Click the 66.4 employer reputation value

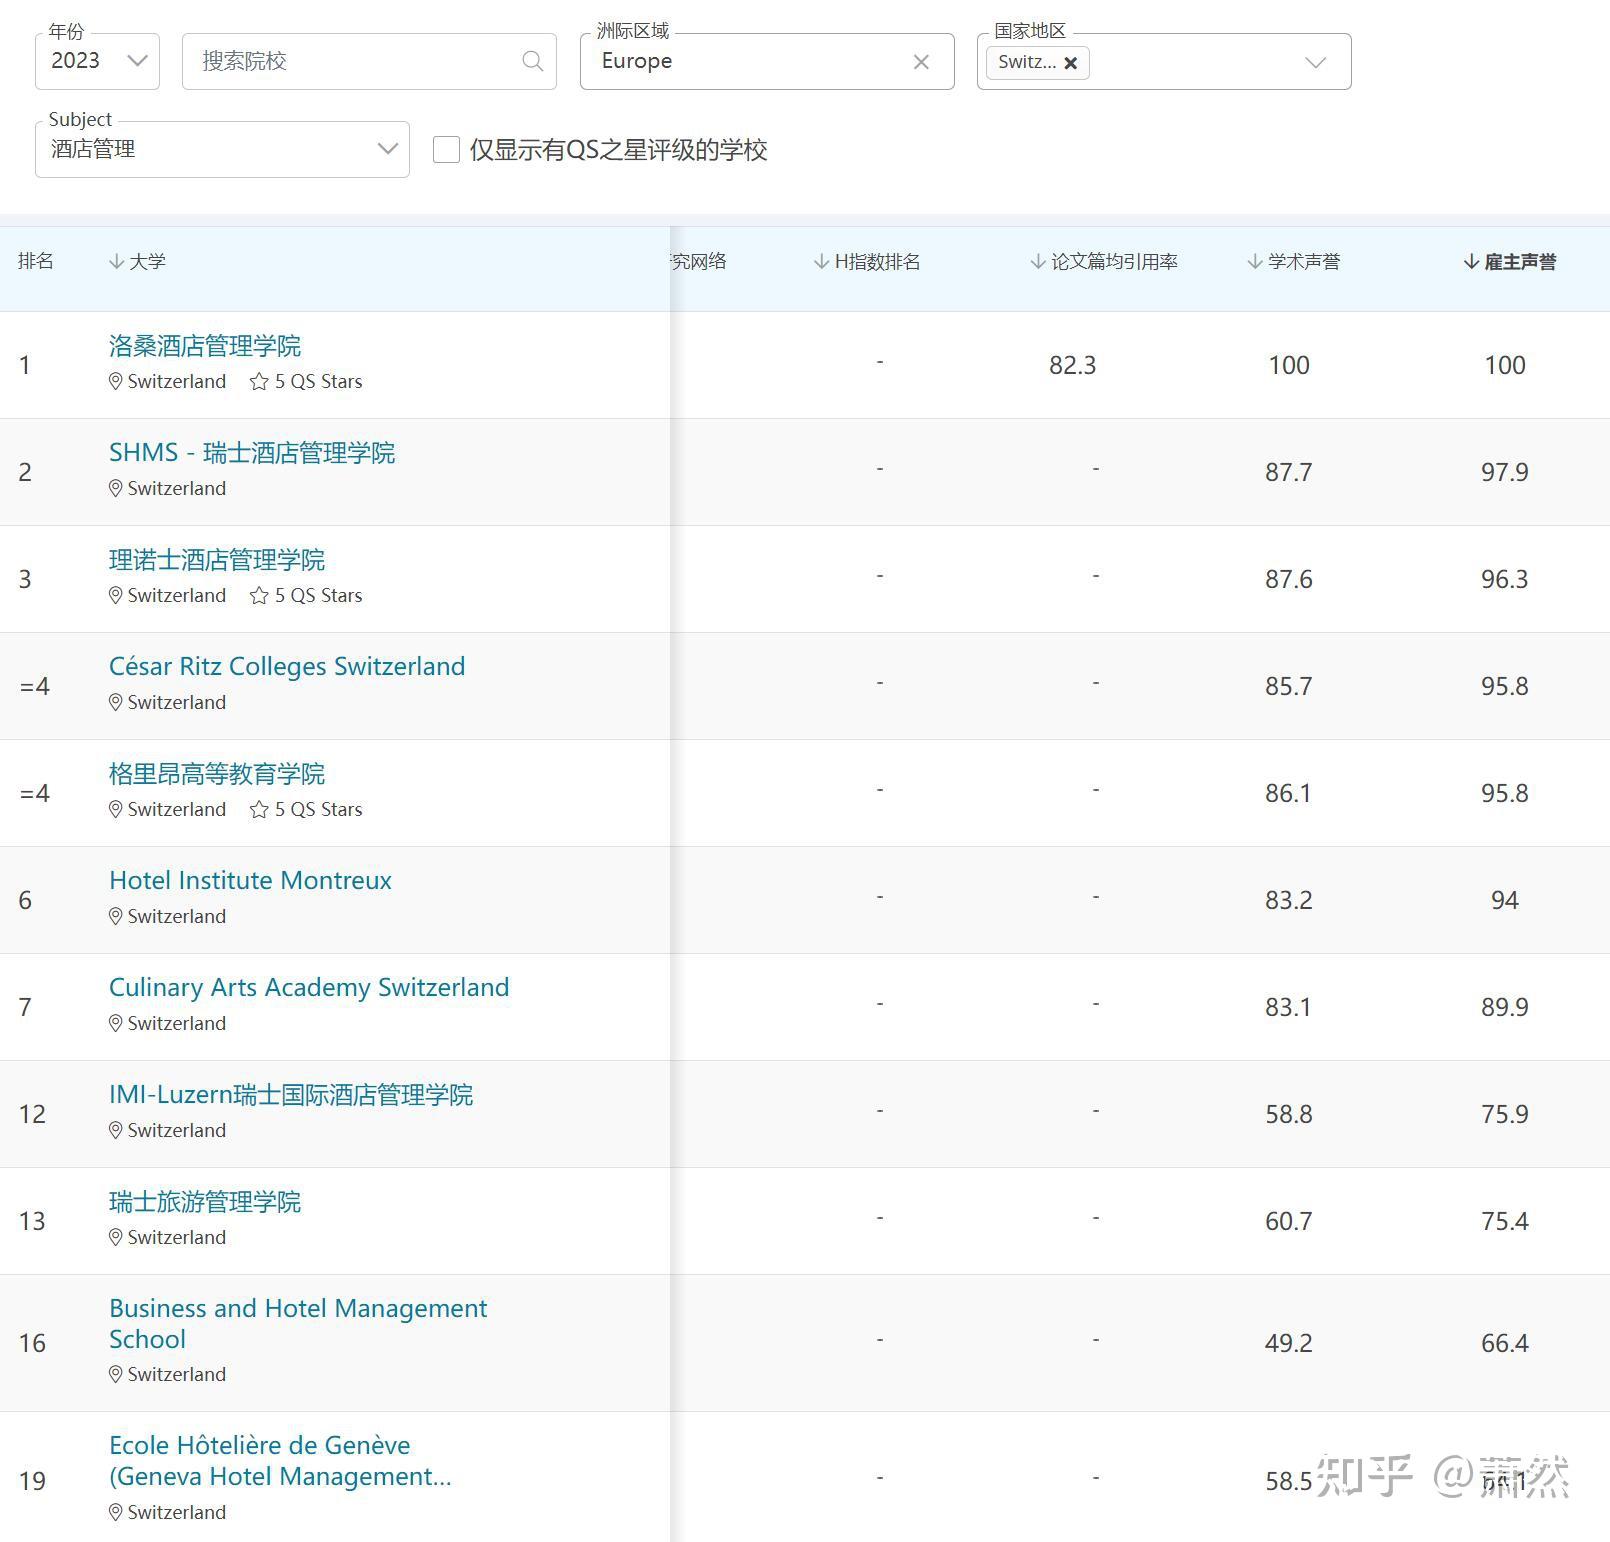click(x=1504, y=1343)
